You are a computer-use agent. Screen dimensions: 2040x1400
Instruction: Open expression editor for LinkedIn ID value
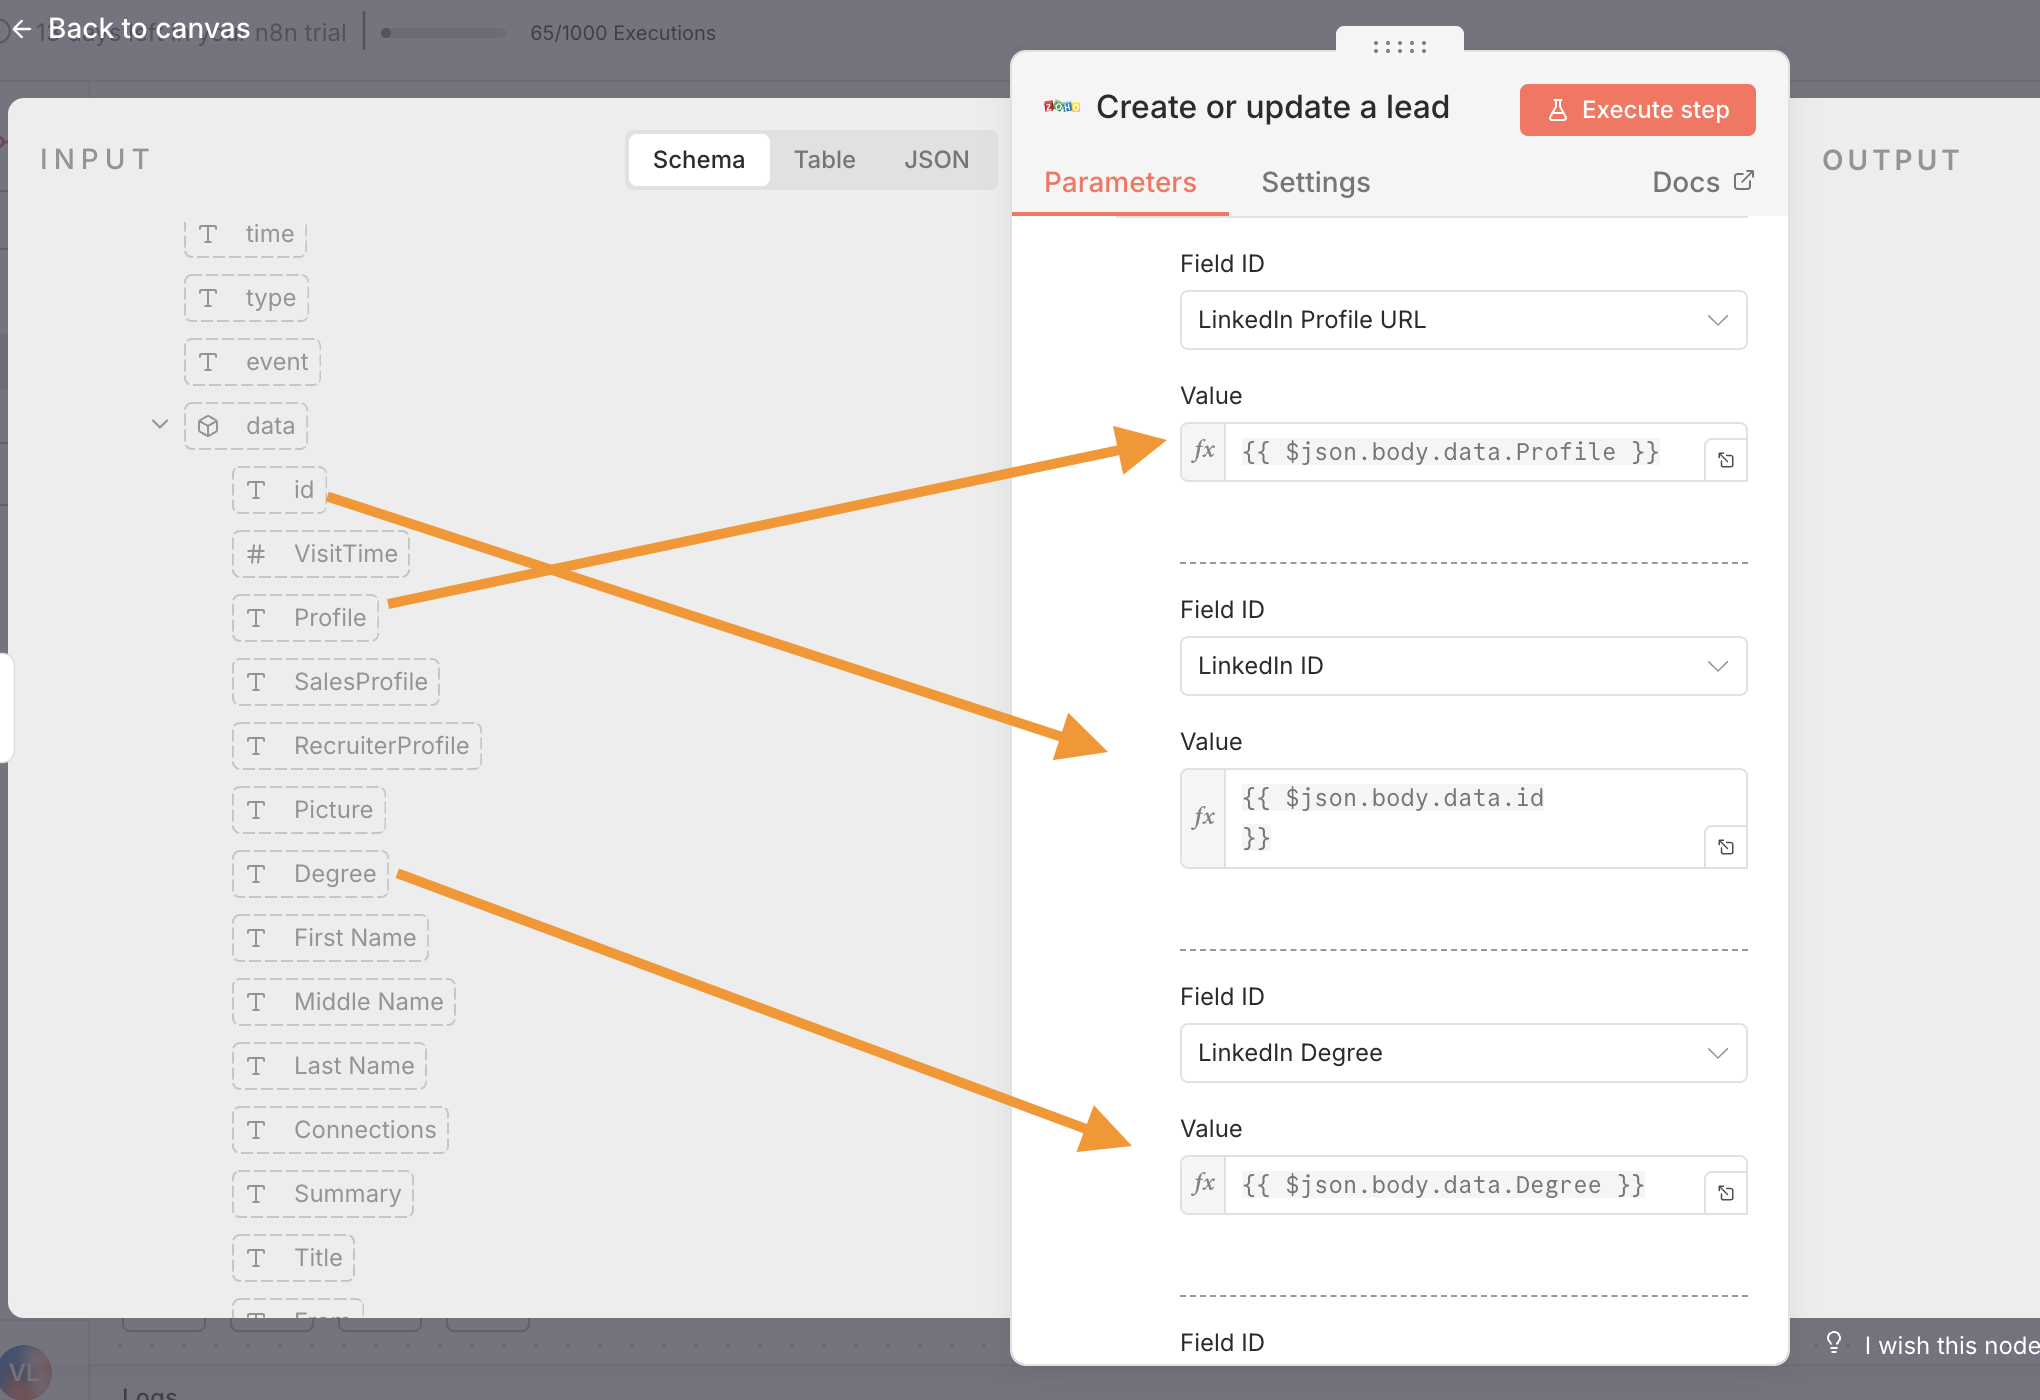[x=1726, y=847]
